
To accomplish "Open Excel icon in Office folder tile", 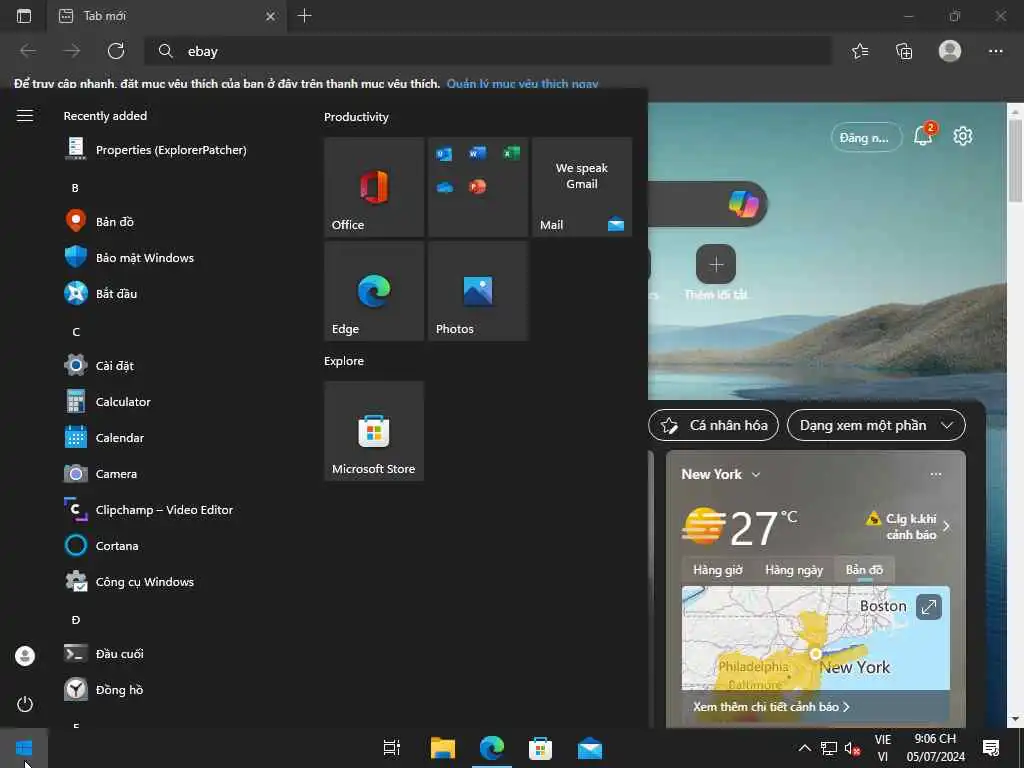I will click(511, 154).
